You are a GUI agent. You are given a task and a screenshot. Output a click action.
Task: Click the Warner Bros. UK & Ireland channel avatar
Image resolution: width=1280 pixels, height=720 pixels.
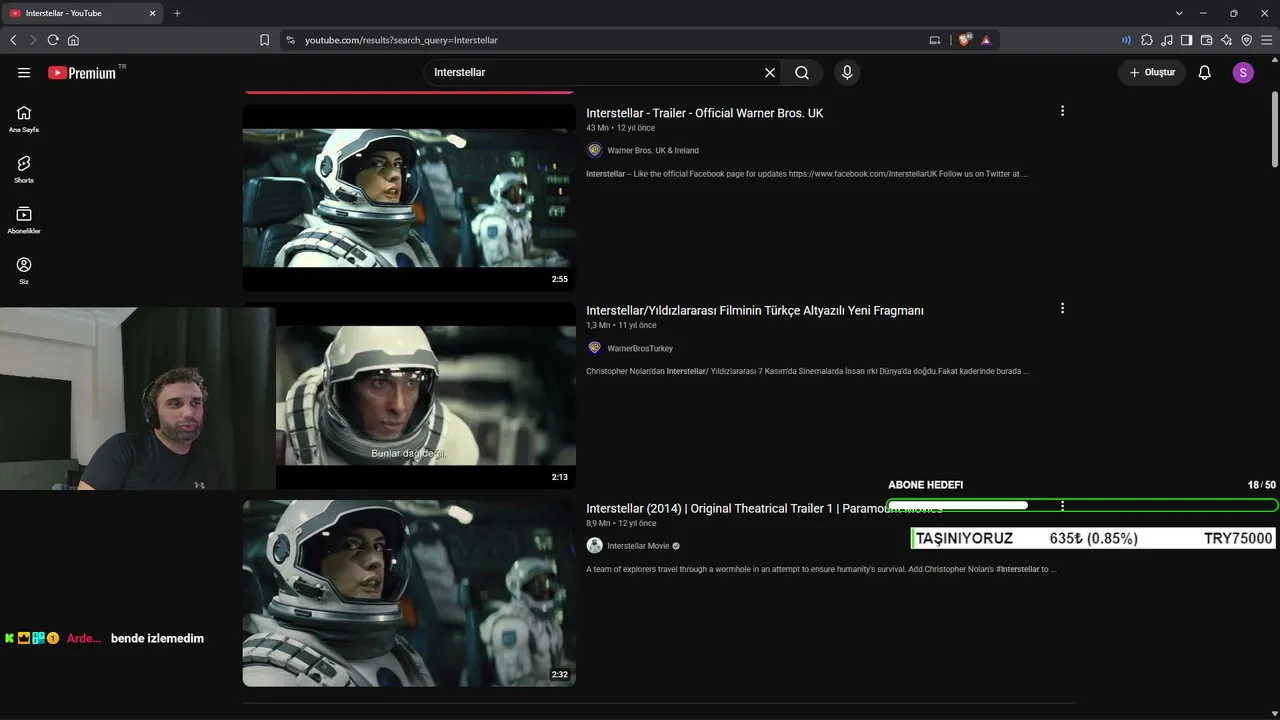(594, 150)
